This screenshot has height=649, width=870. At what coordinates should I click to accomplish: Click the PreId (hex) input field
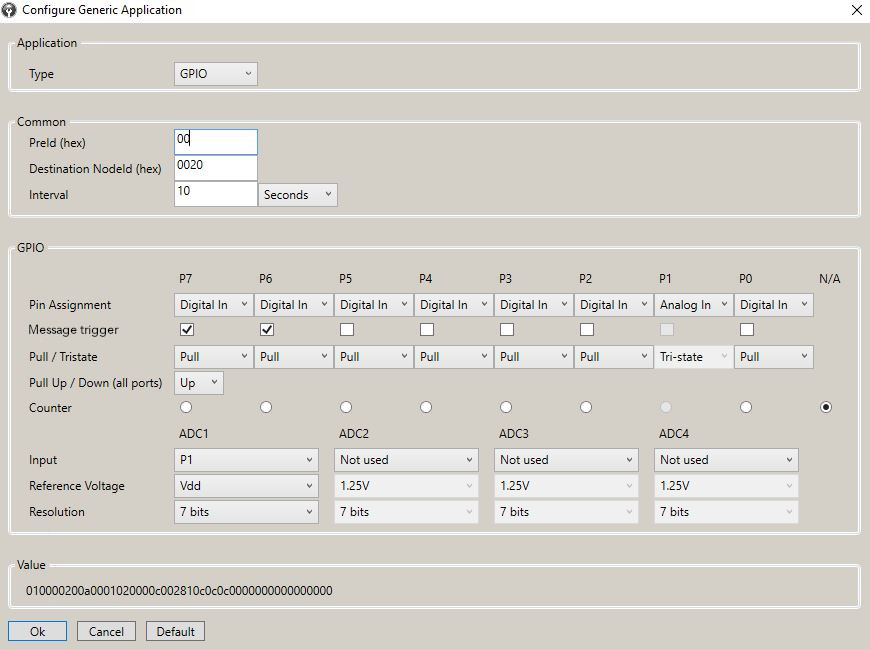215,142
